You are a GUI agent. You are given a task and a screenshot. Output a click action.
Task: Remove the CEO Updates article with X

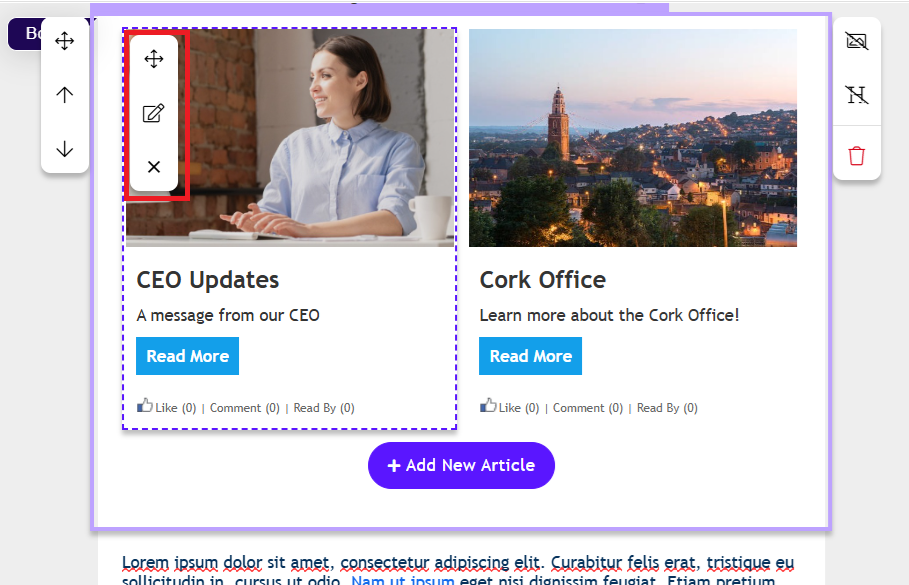154,167
